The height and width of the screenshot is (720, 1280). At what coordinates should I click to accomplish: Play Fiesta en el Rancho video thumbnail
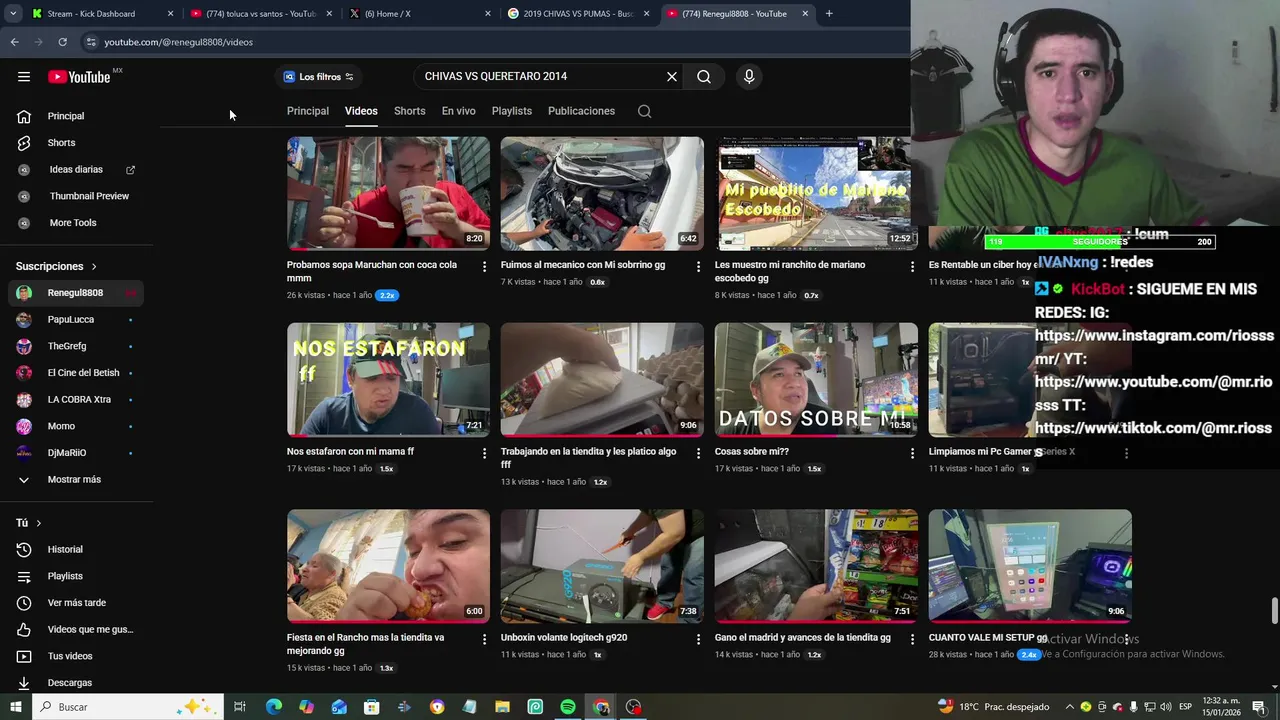click(x=388, y=566)
